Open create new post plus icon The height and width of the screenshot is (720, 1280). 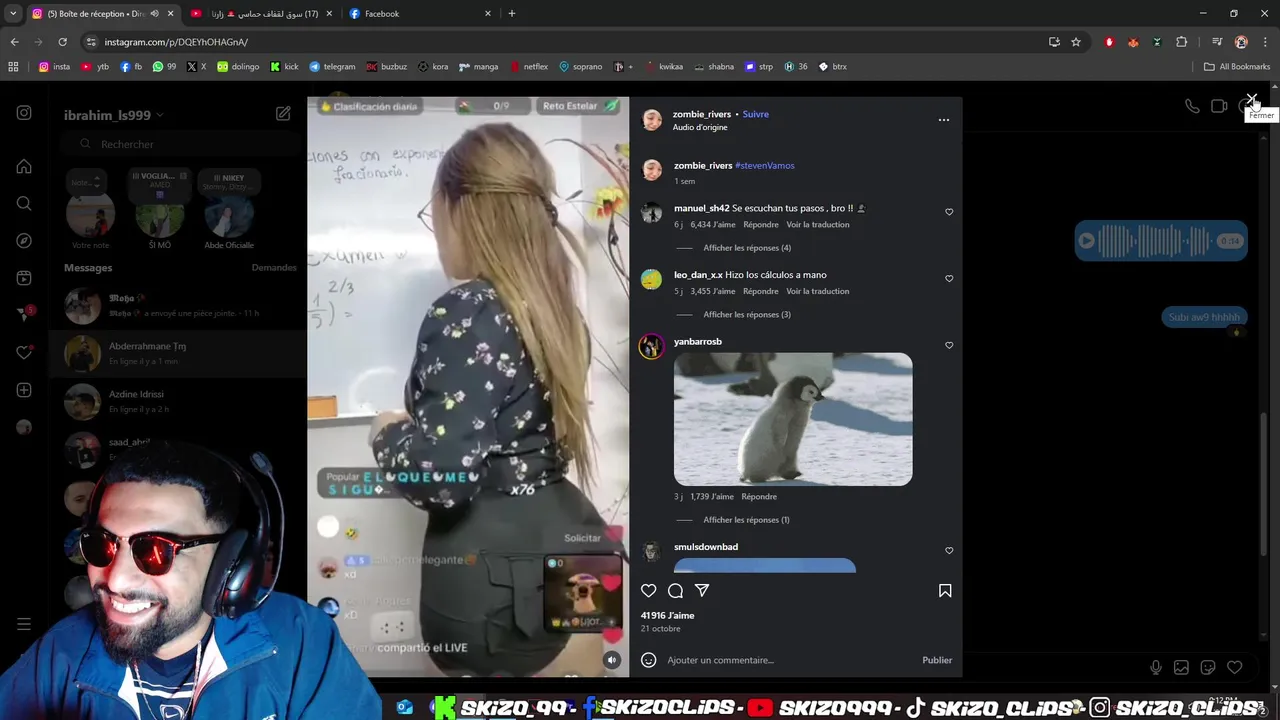point(24,390)
